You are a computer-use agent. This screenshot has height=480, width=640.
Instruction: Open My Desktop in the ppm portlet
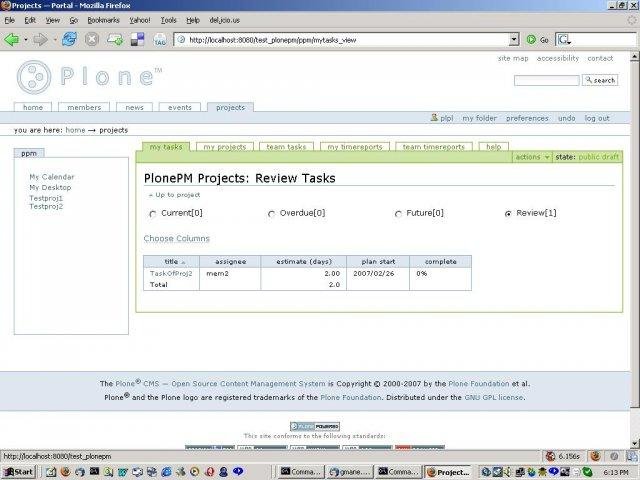click(x=50, y=187)
